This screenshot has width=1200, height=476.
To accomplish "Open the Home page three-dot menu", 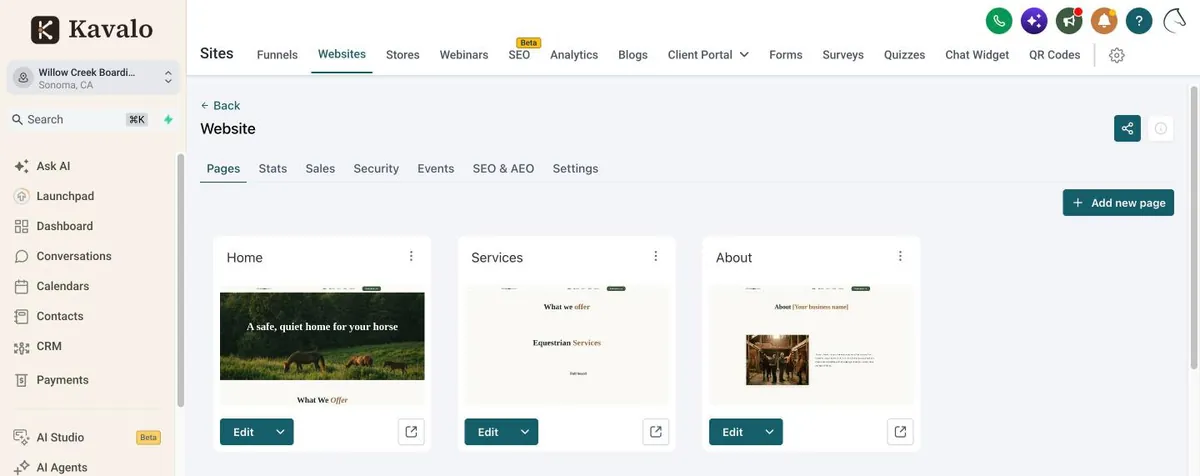I will [411, 257].
